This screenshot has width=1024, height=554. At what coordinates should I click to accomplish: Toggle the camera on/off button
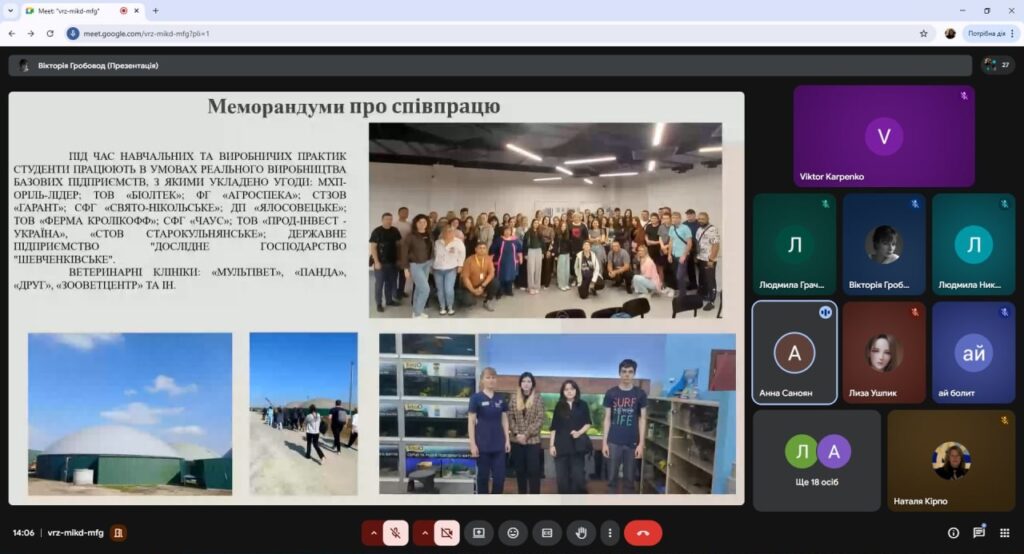tap(447, 533)
